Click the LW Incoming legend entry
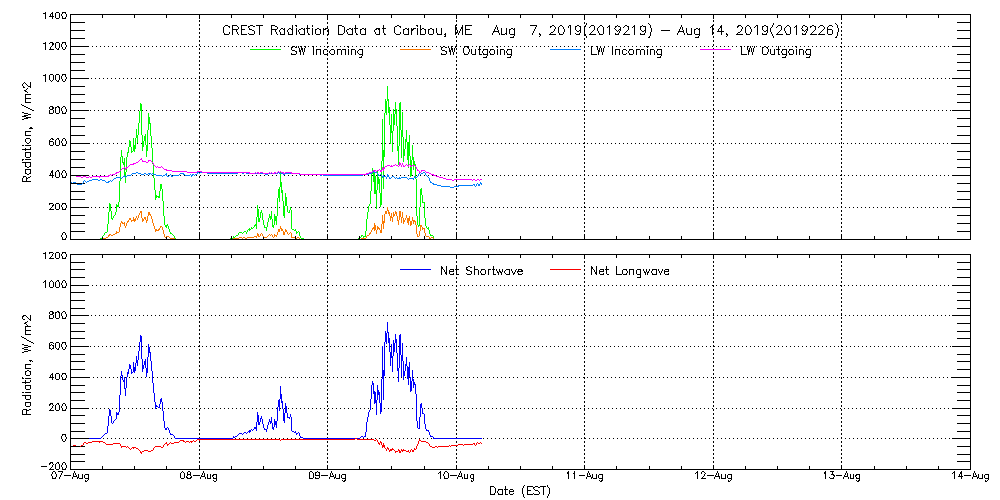Screen dimensions: 1000x500 625,51
